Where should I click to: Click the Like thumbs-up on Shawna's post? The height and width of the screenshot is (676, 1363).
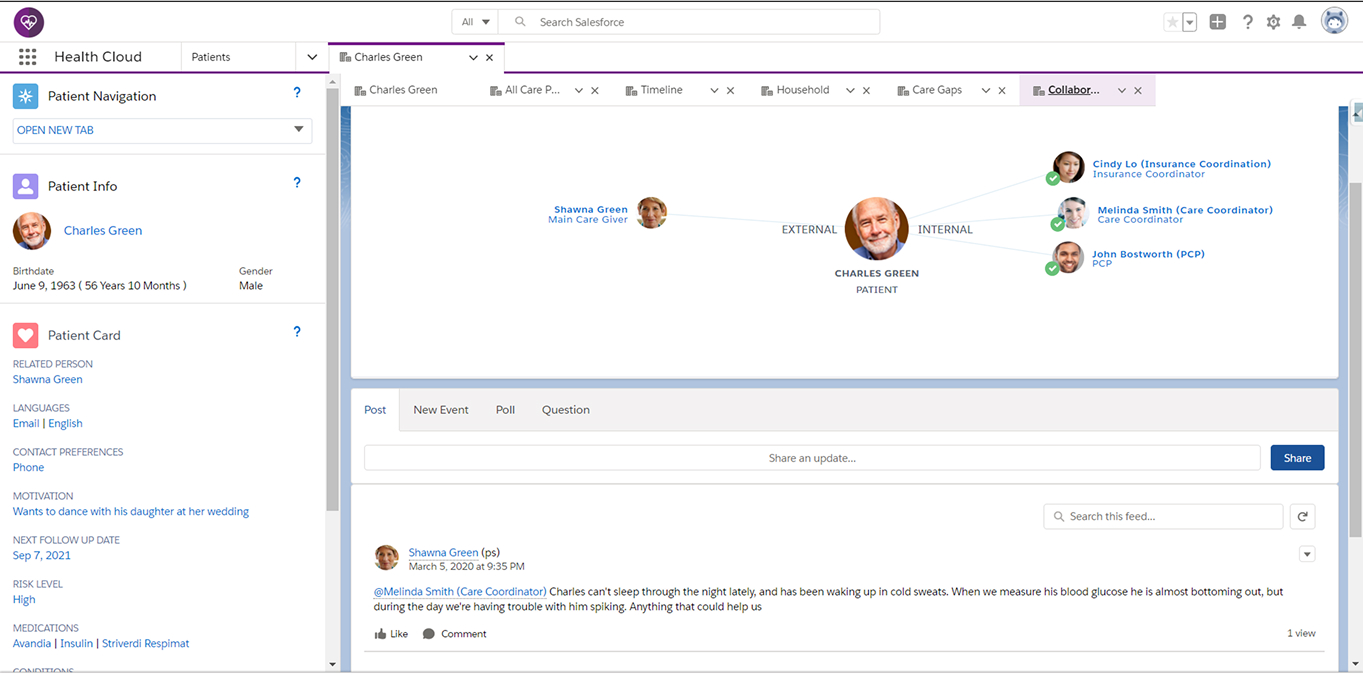(391, 634)
